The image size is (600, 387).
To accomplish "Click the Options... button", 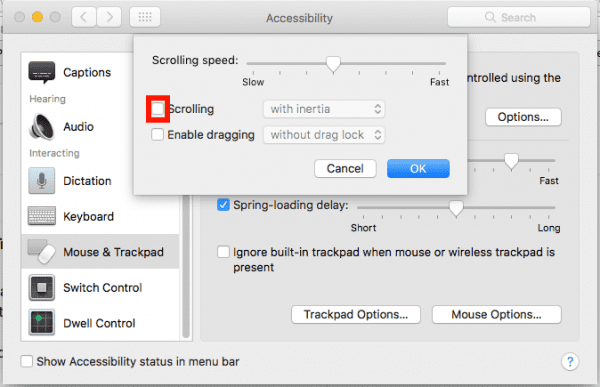I will coord(523,117).
